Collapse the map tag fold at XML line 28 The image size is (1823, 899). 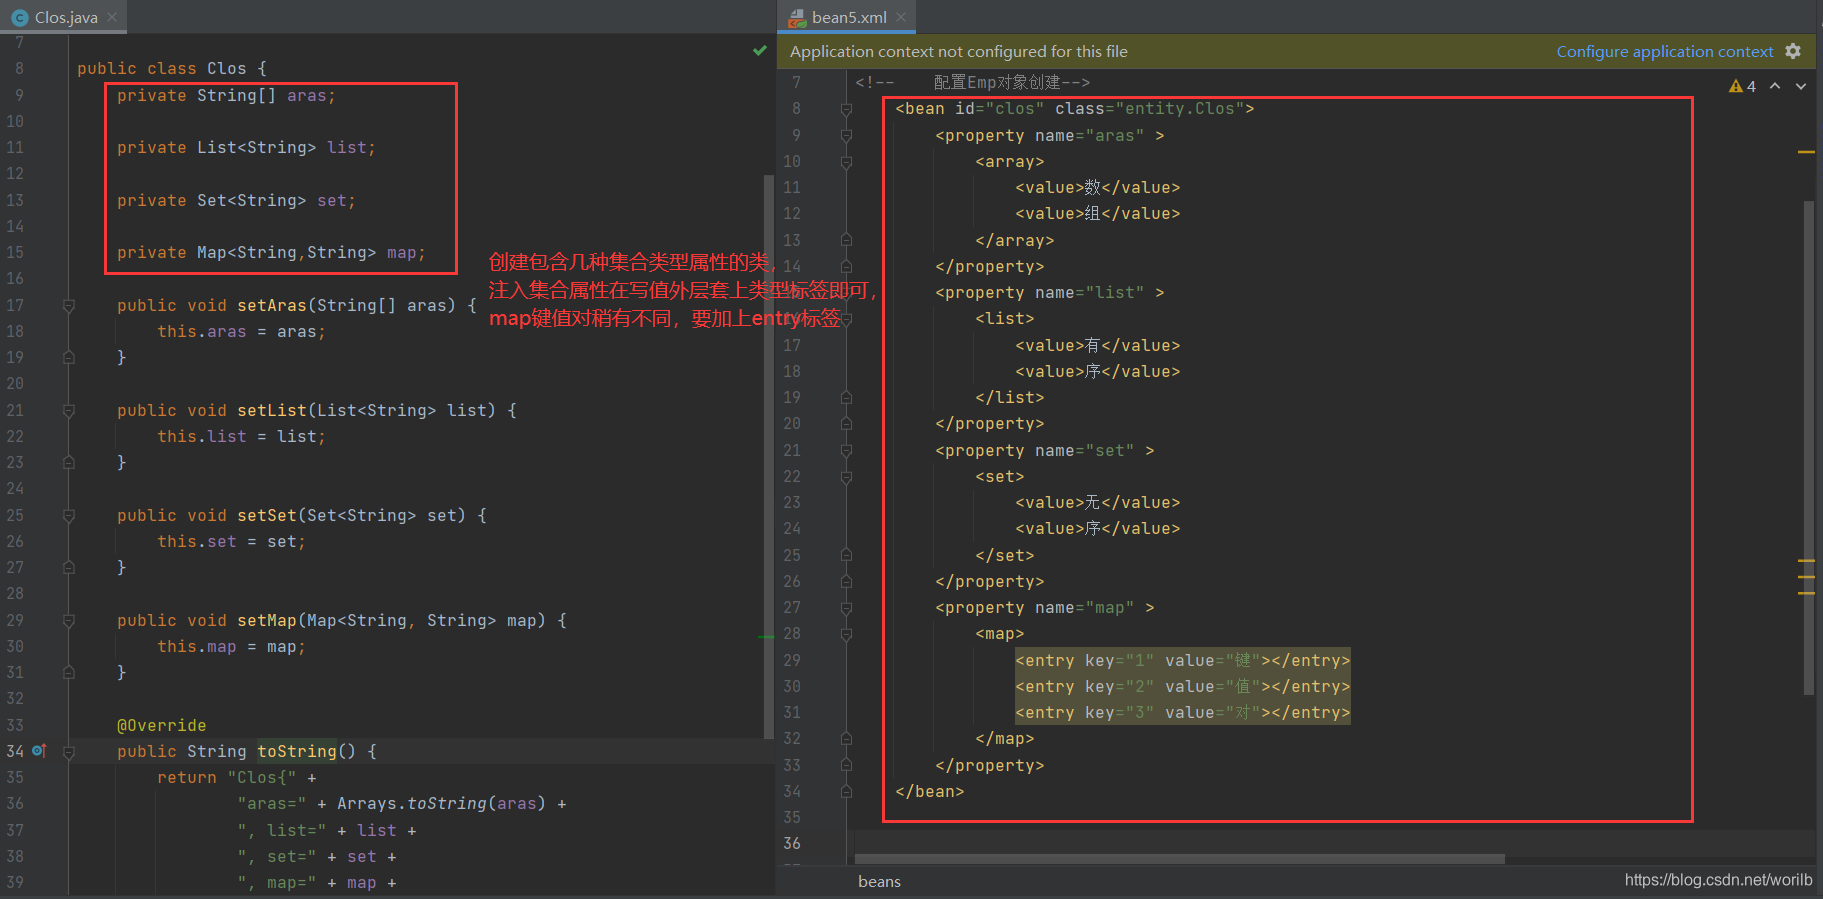[846, 634]
